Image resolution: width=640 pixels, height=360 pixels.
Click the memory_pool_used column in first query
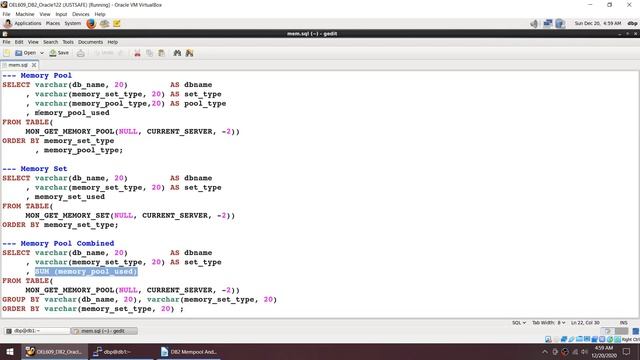tap(72, 113)
